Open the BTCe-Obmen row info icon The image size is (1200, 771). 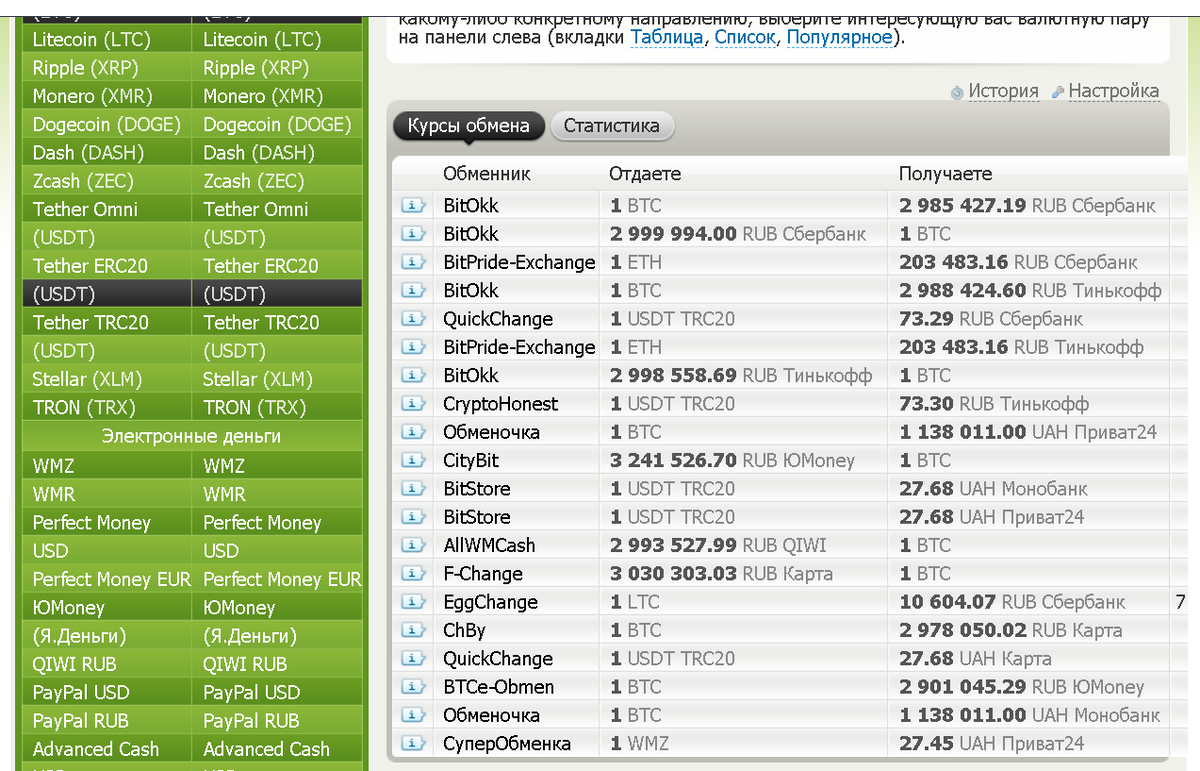[413, 687]
